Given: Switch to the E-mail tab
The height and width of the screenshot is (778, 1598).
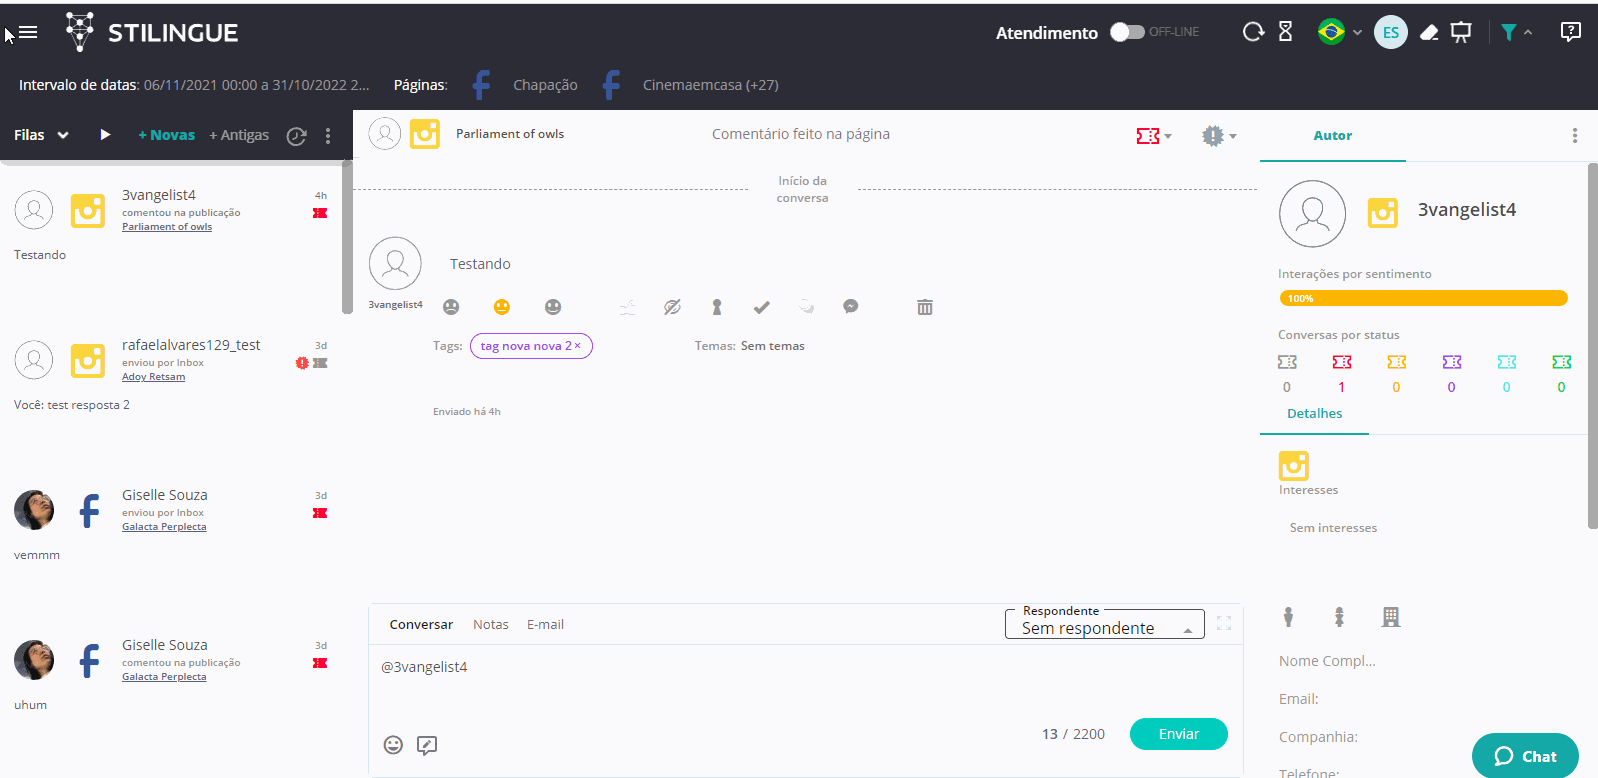Looking at the screenshot, I should pyautogui.click(x=545, y=624).
